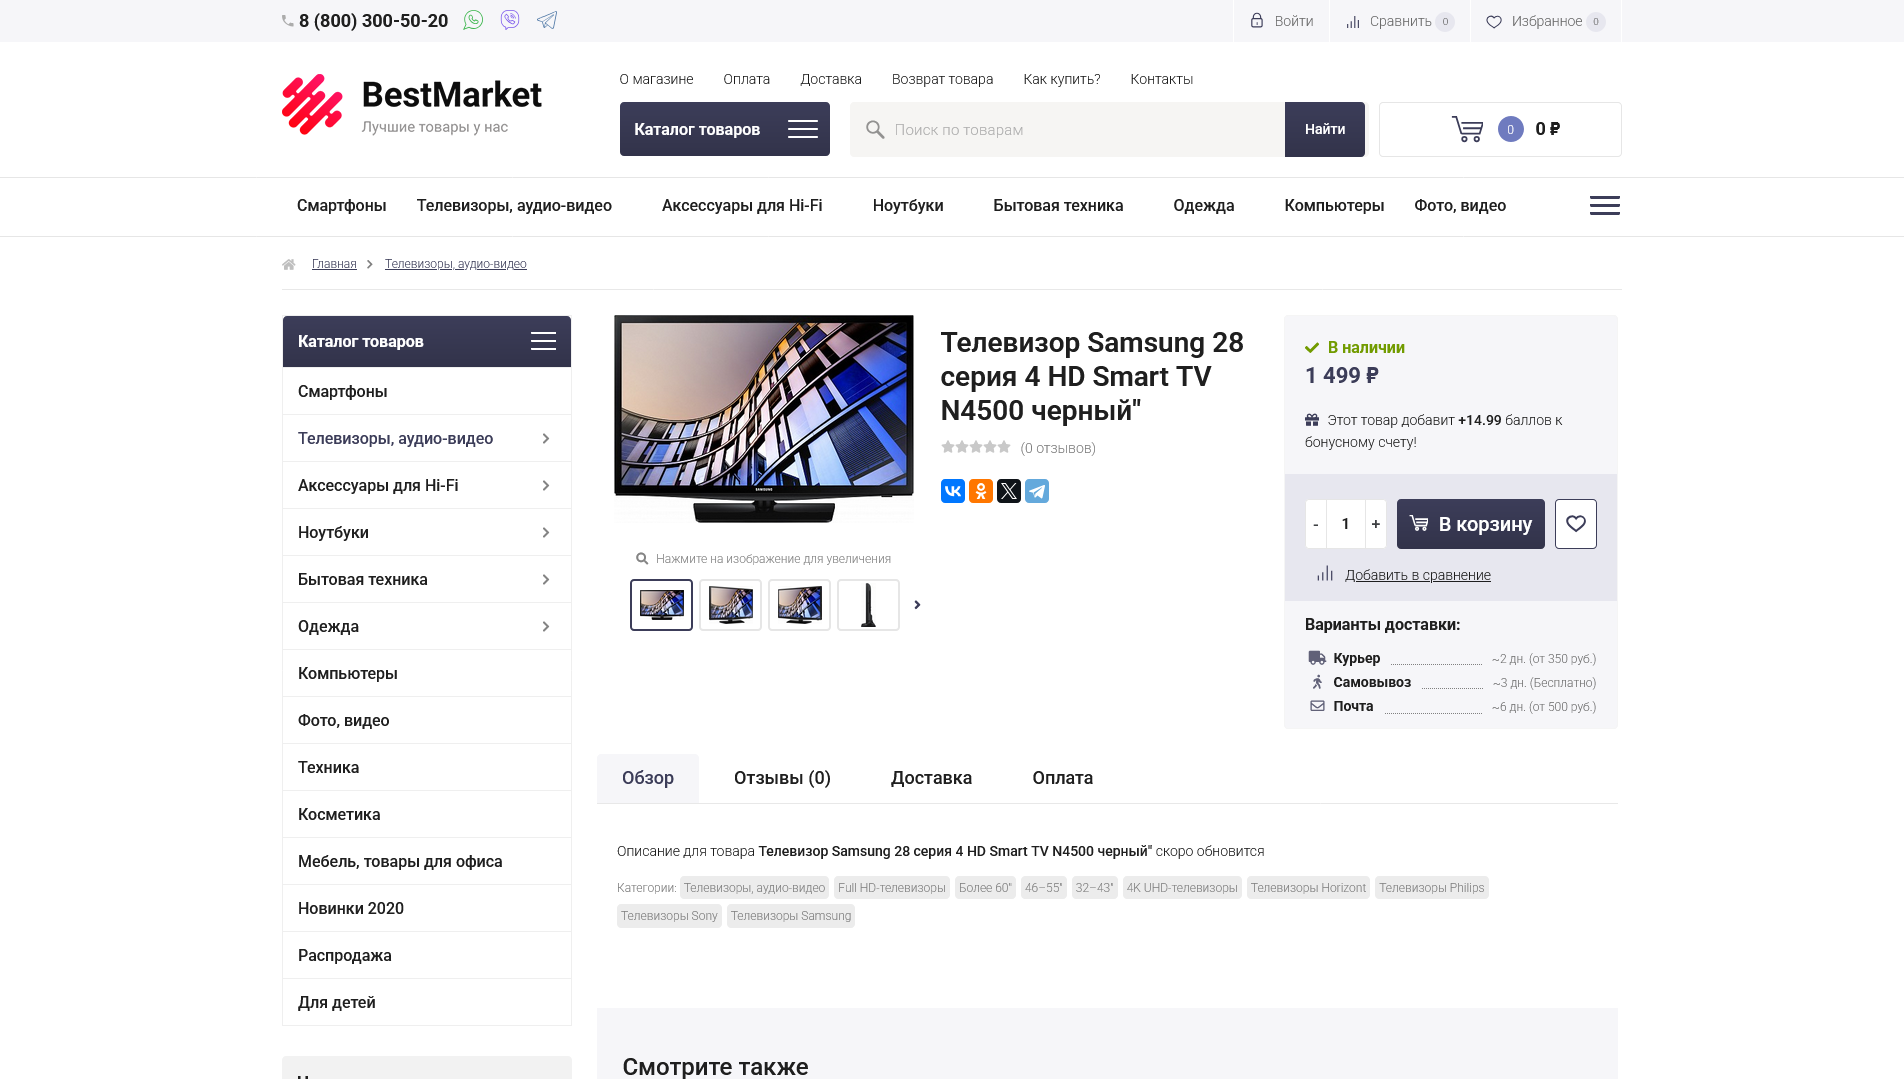Click the home breadcrumb icon
The width and height of the screenshot is (1904, 1079).
click(x=289, y=264)
